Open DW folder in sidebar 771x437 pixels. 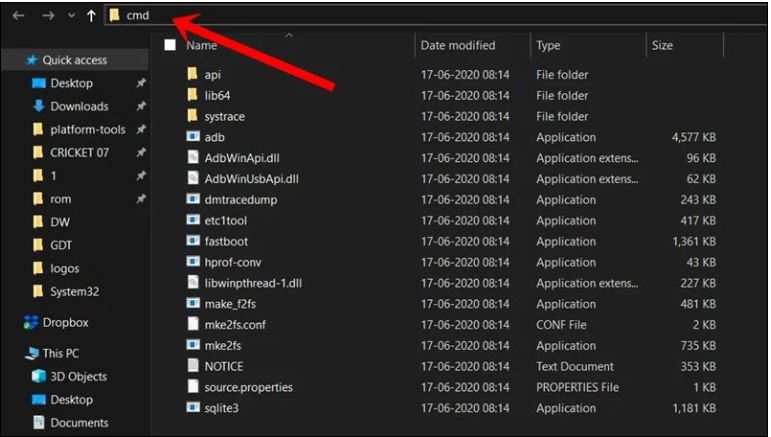(x=59, y=222)
